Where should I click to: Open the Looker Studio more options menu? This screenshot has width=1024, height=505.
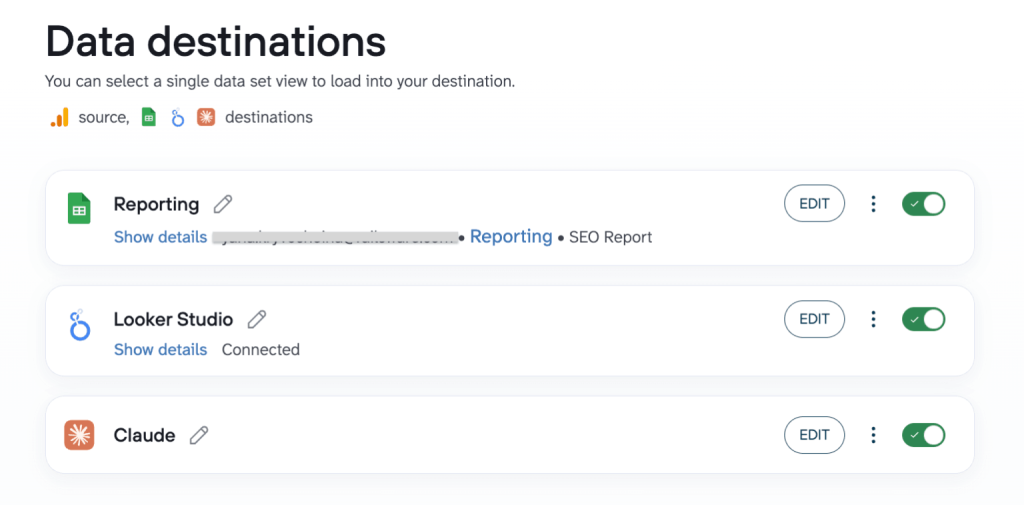click(873, 319)
